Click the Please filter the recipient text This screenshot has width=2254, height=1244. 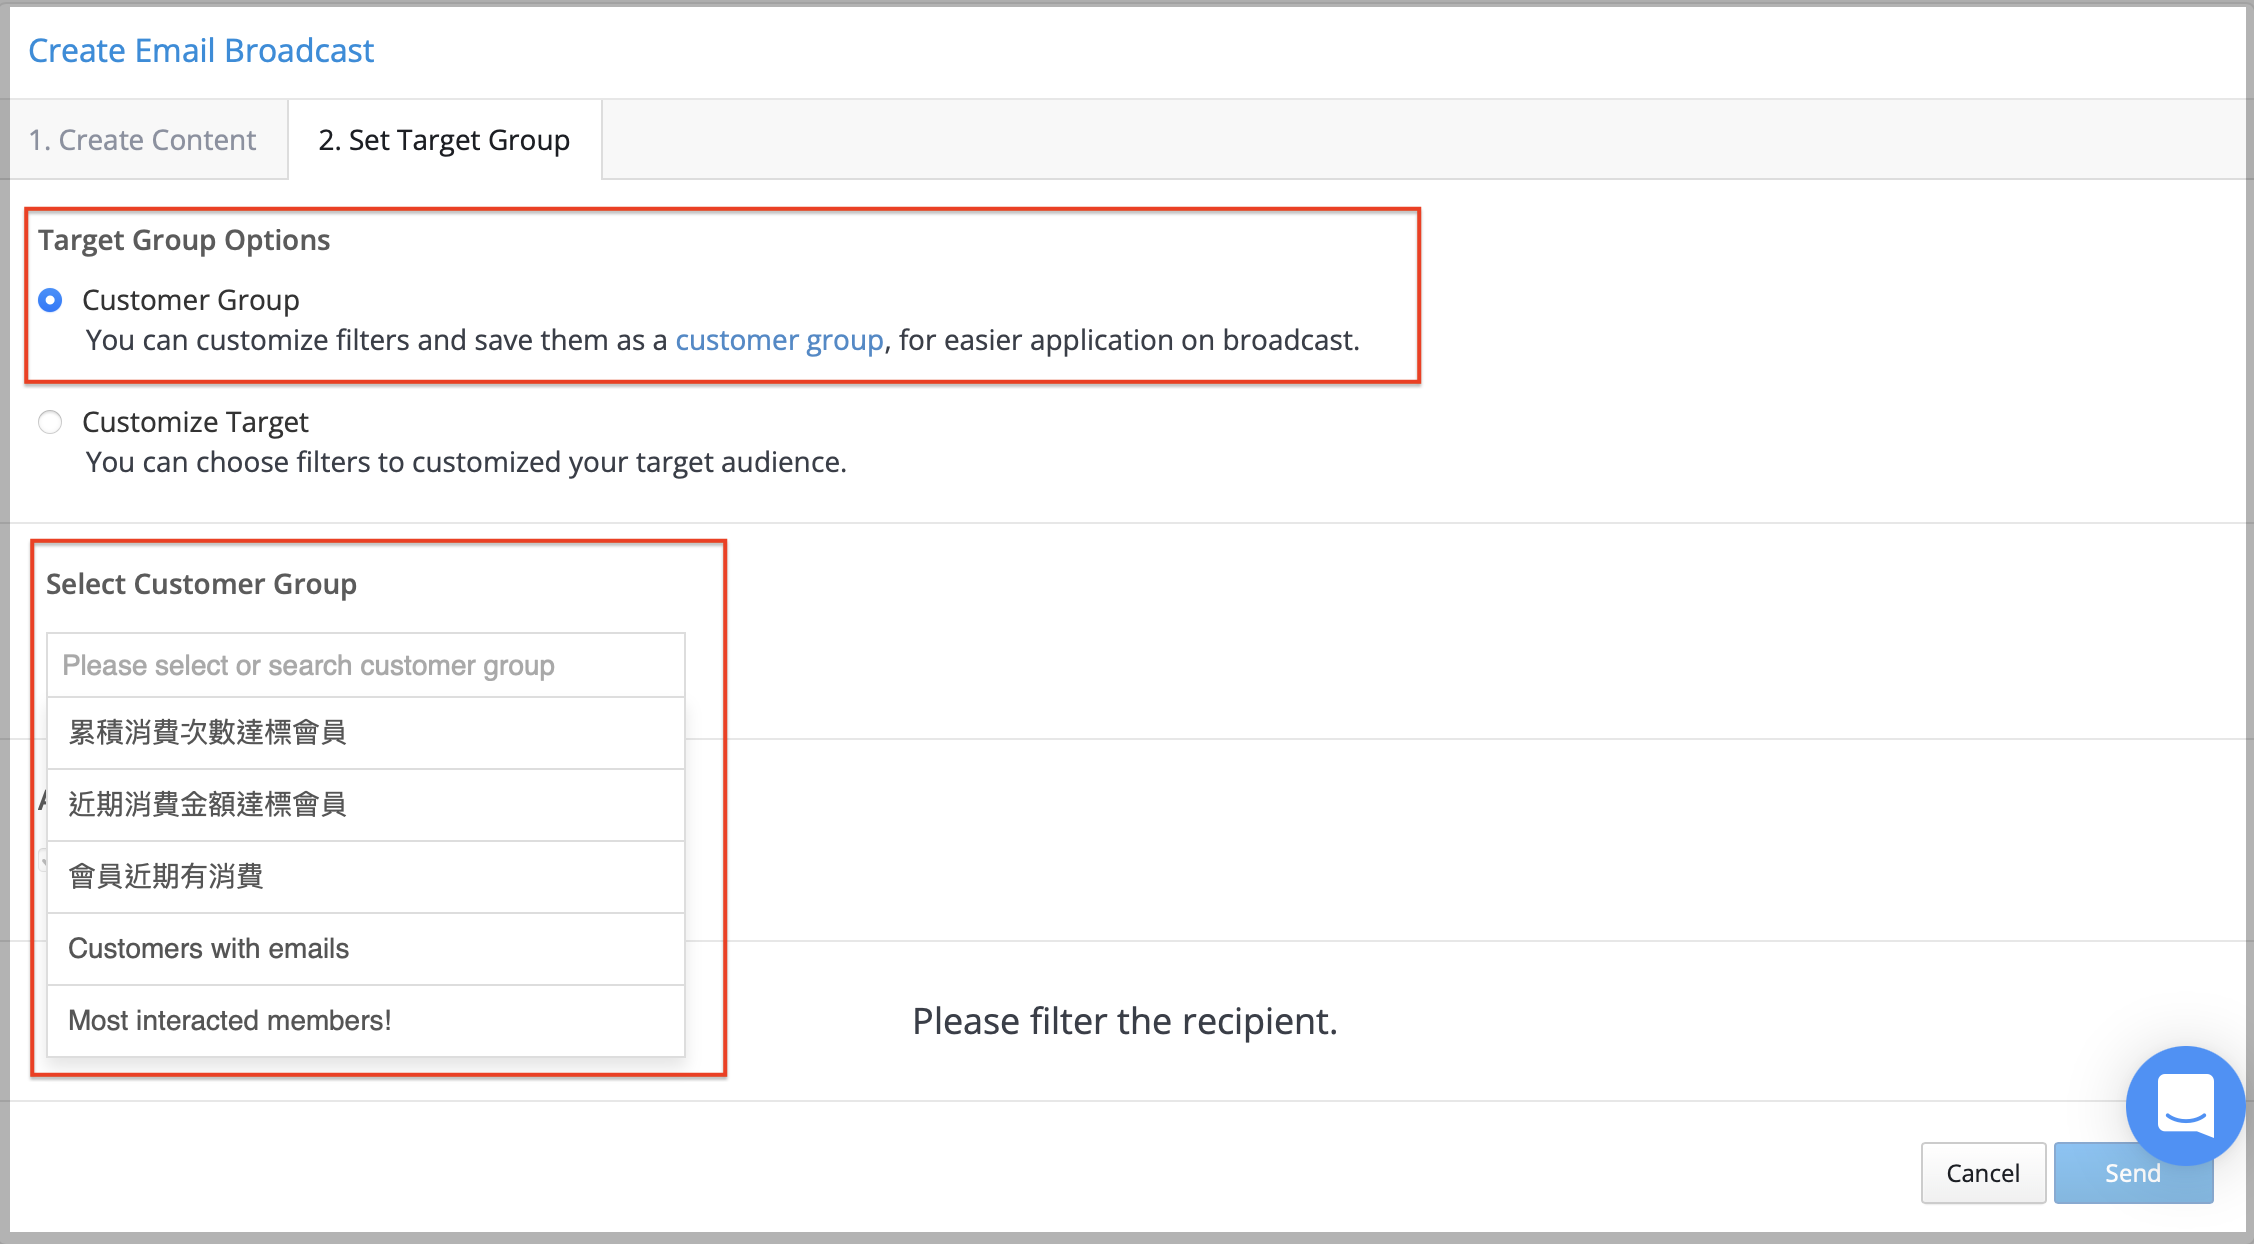click(1125, 1021)
